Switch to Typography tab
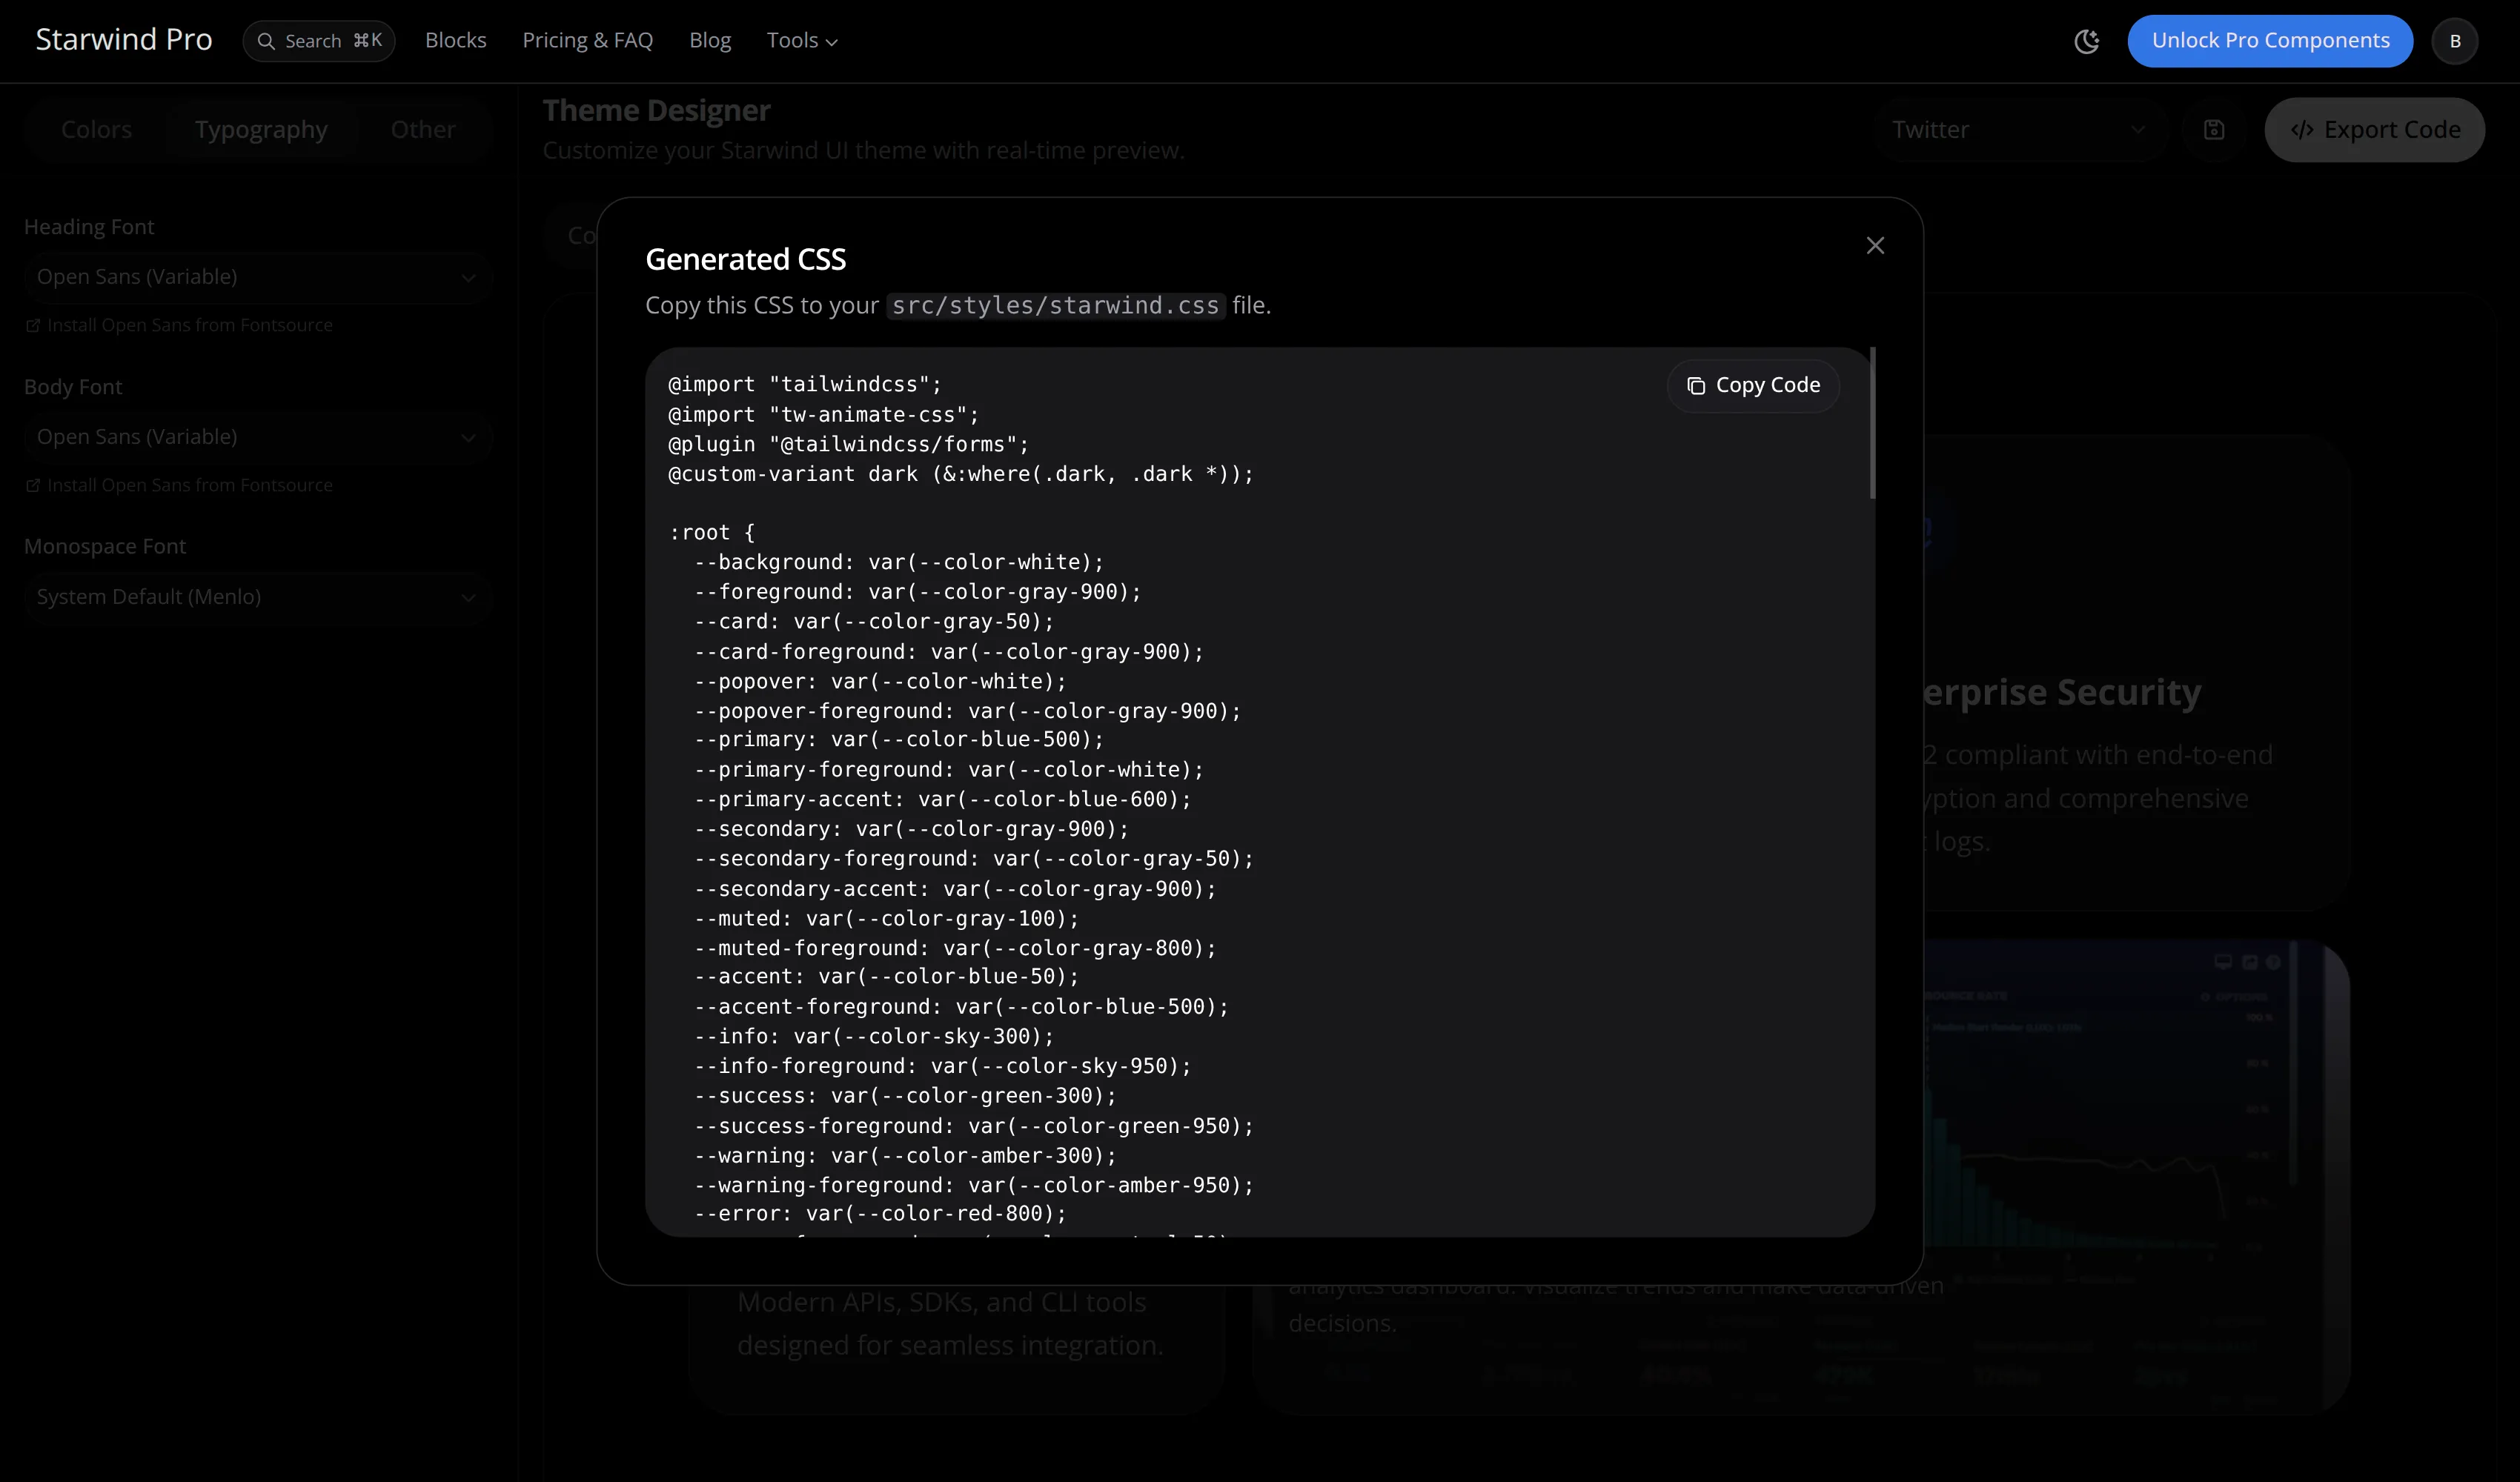 pos(261,130)
